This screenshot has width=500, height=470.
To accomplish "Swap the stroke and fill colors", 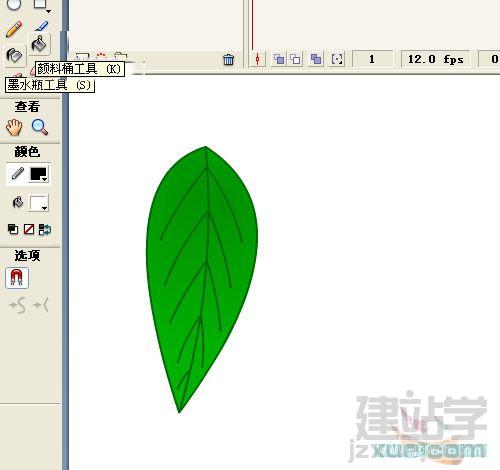I will point(45,229).
